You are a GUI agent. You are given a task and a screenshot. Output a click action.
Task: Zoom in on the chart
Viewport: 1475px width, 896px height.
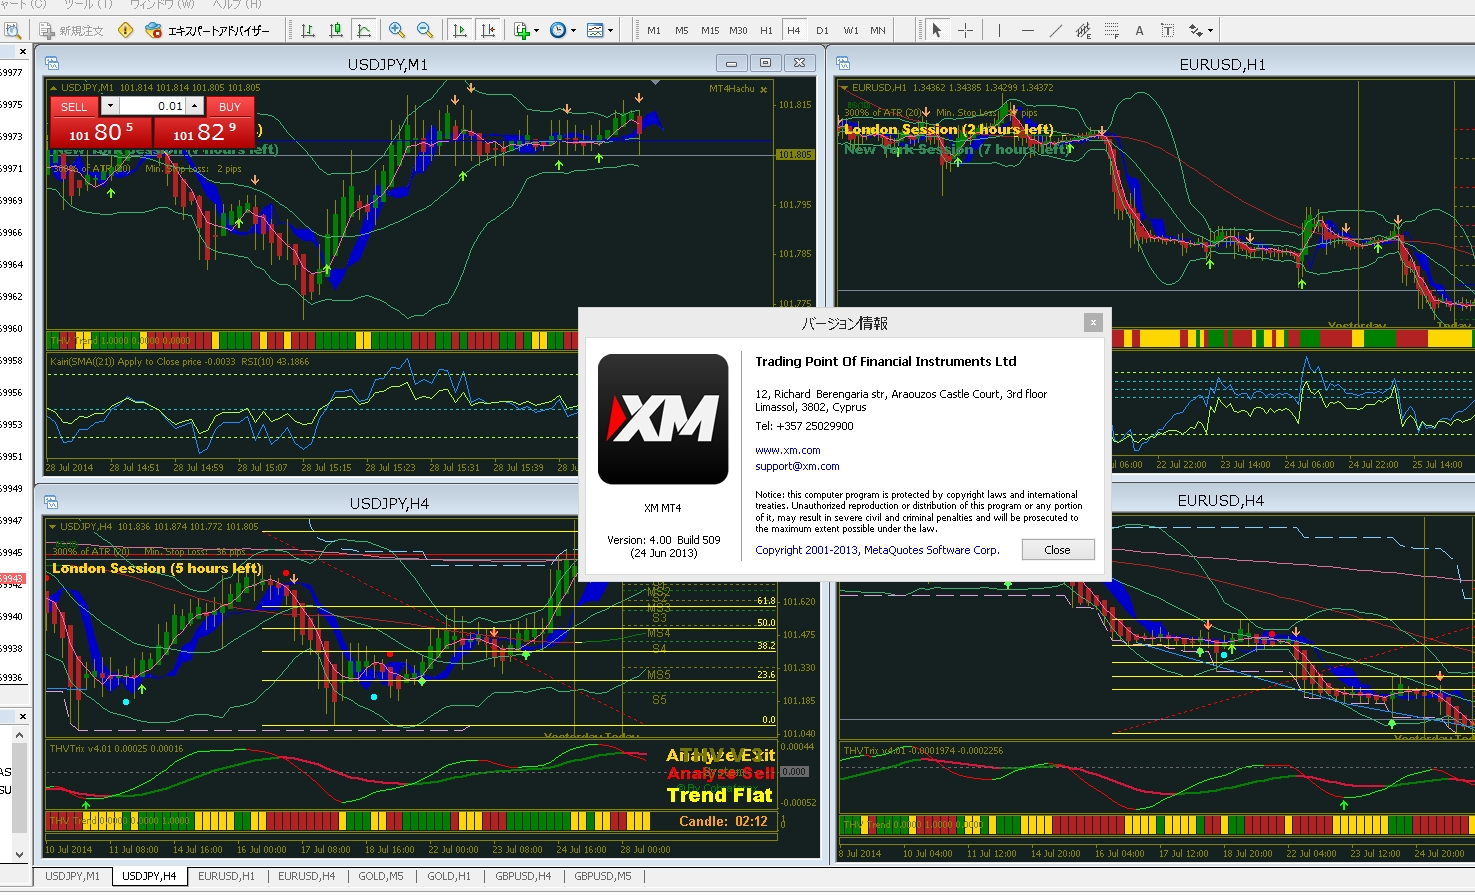pos(397,30)
